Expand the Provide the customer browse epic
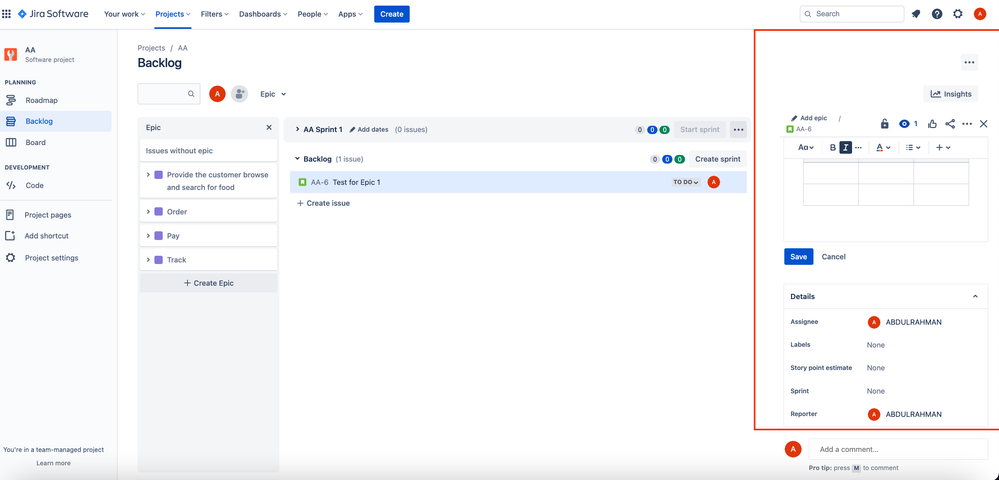Image resolution: width=999 pixels, height=480 pixels. click(148, 175)
